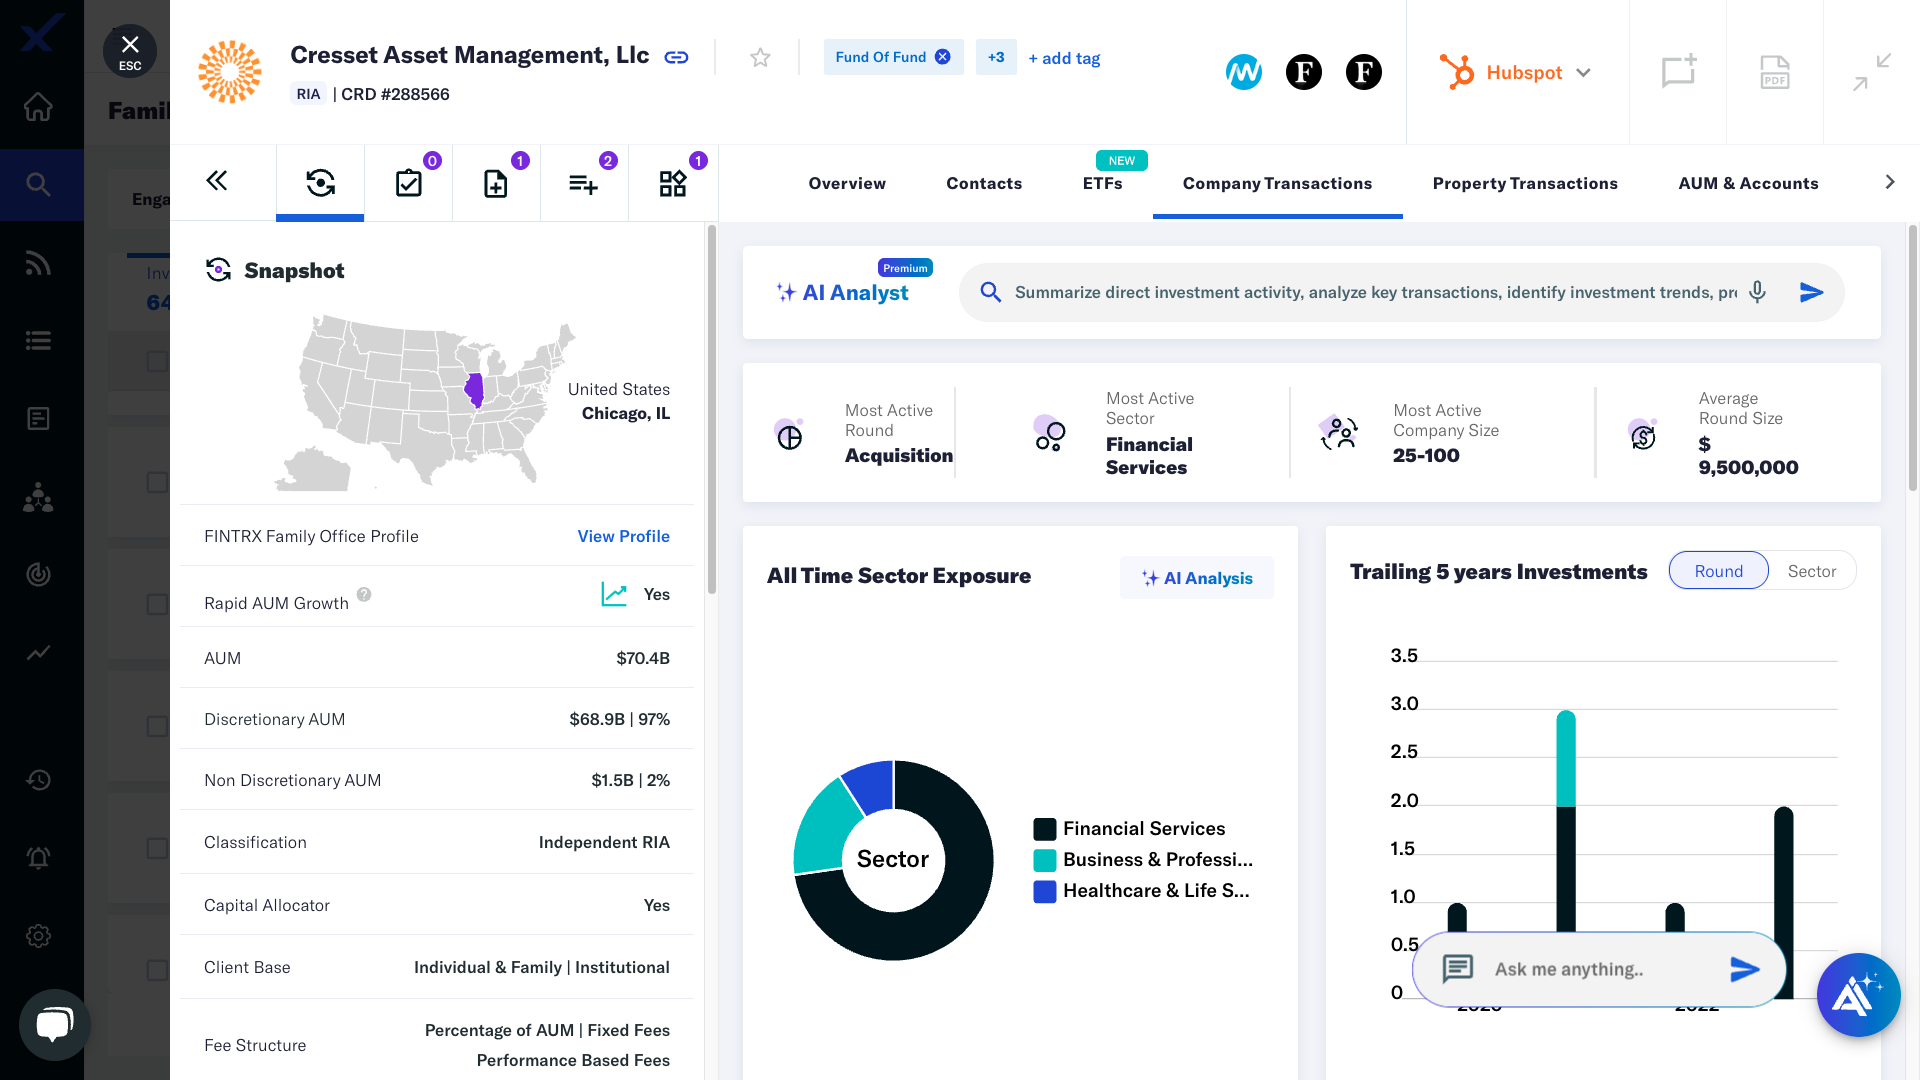1920x1080 pixels.
Task: Open the organization hierarchy sidebar icon
Action: (38, 497)
